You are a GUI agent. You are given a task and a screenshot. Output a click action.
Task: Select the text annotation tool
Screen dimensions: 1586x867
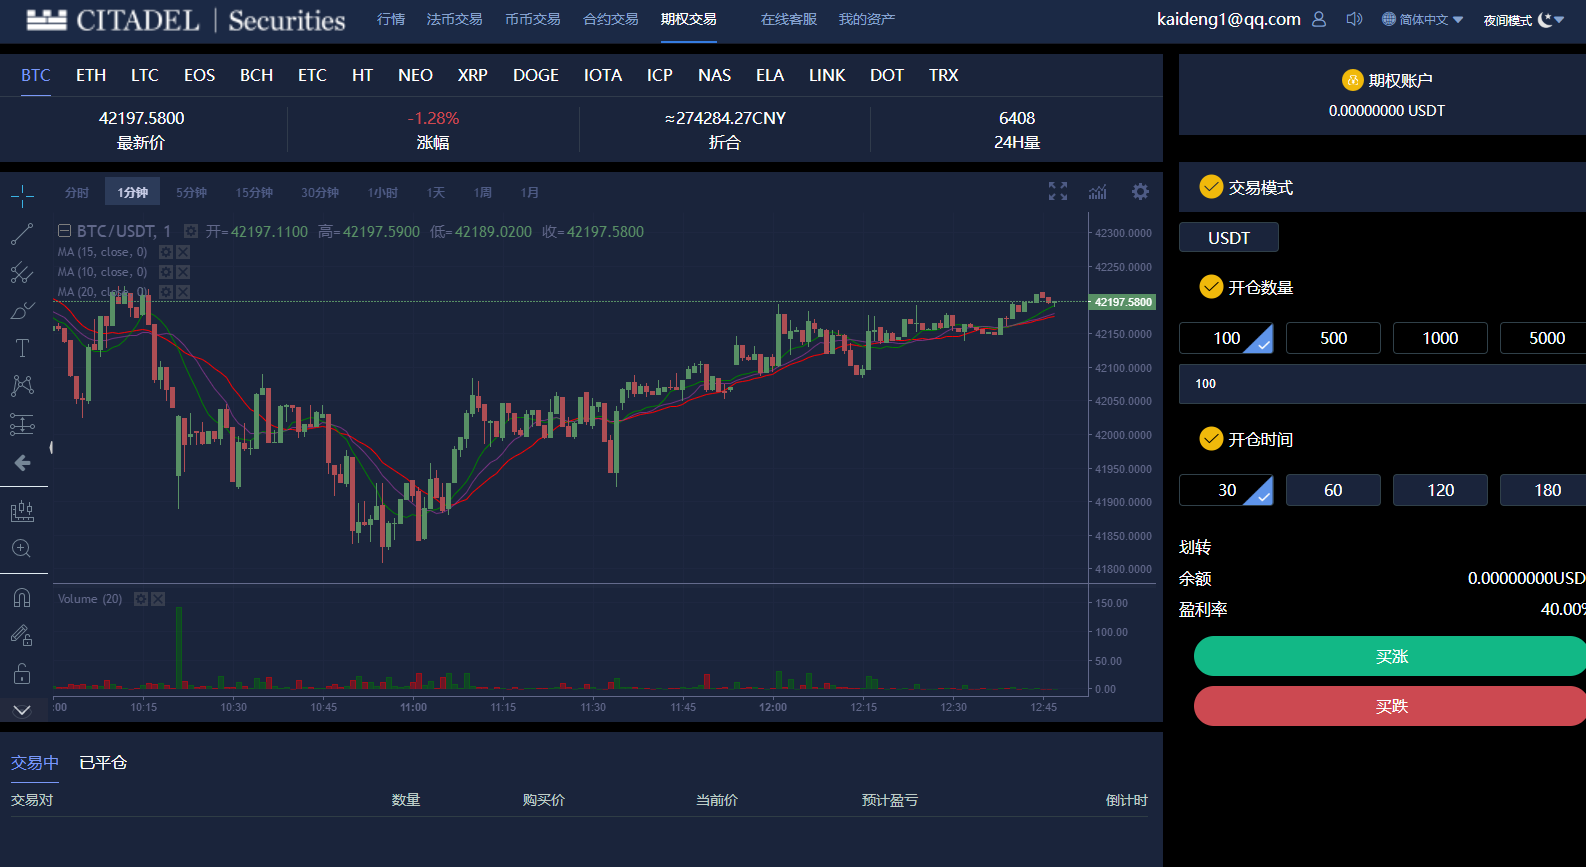pyautogui.click(x=22, y=348)
